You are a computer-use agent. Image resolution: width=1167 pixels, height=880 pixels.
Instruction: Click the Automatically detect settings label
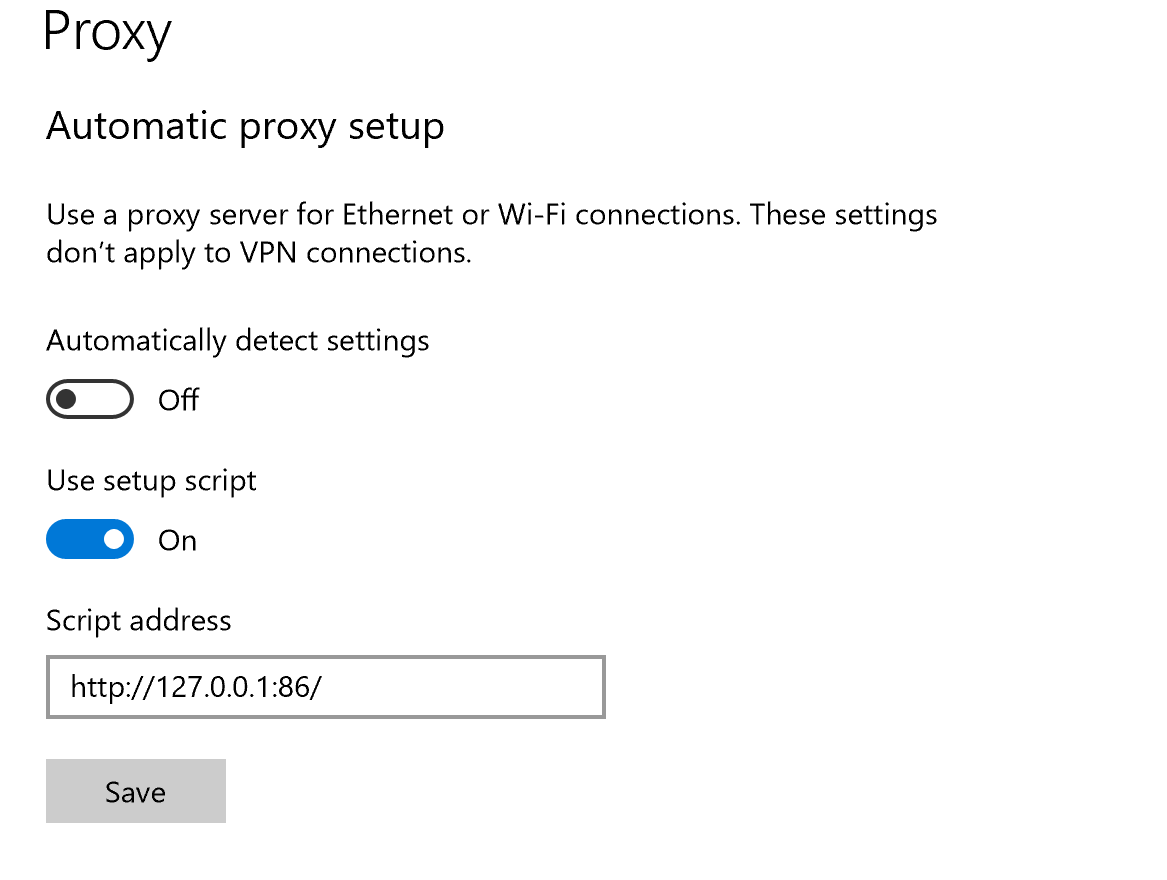[238, 341]
